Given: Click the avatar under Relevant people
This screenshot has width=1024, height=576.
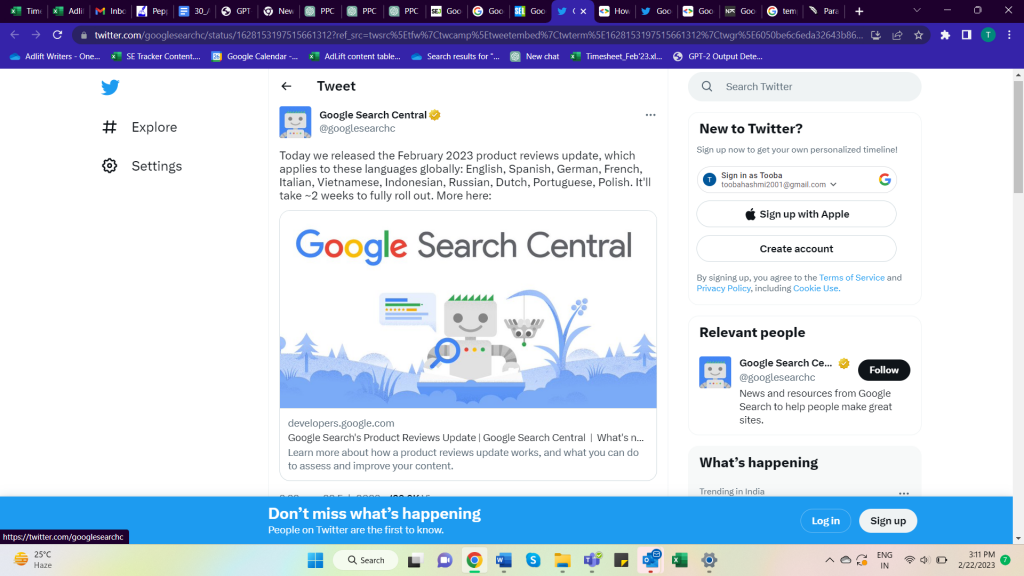Looking at the screenshot, I should tap(715, 372).
